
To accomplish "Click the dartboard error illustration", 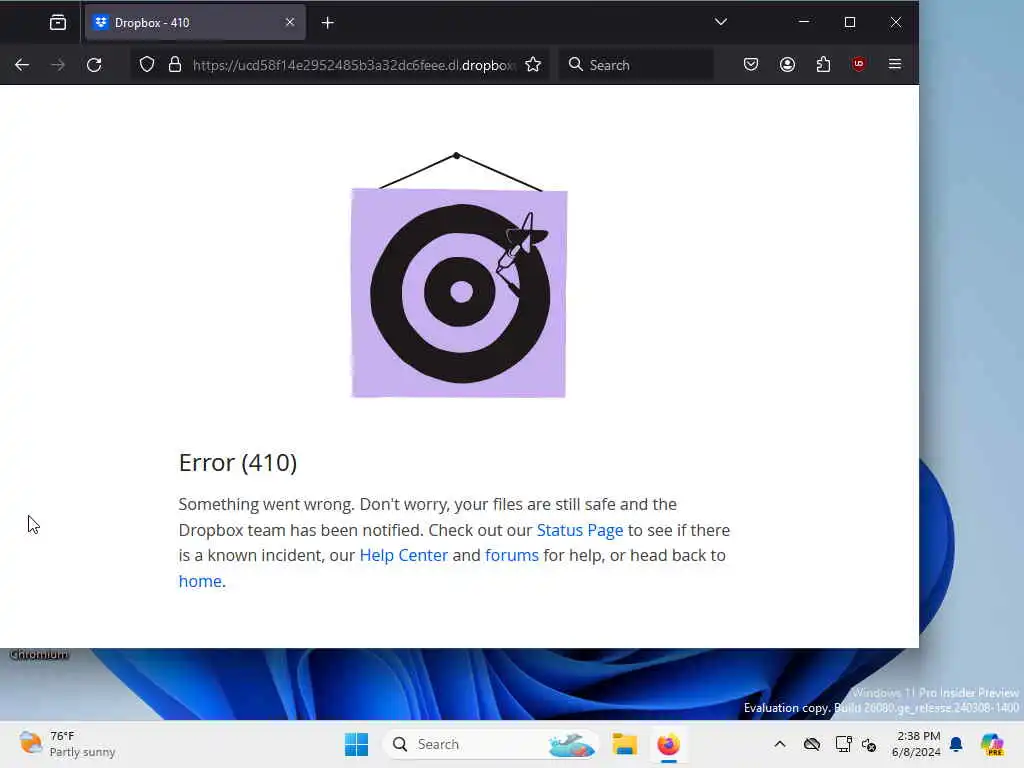I will pos(459,276).
